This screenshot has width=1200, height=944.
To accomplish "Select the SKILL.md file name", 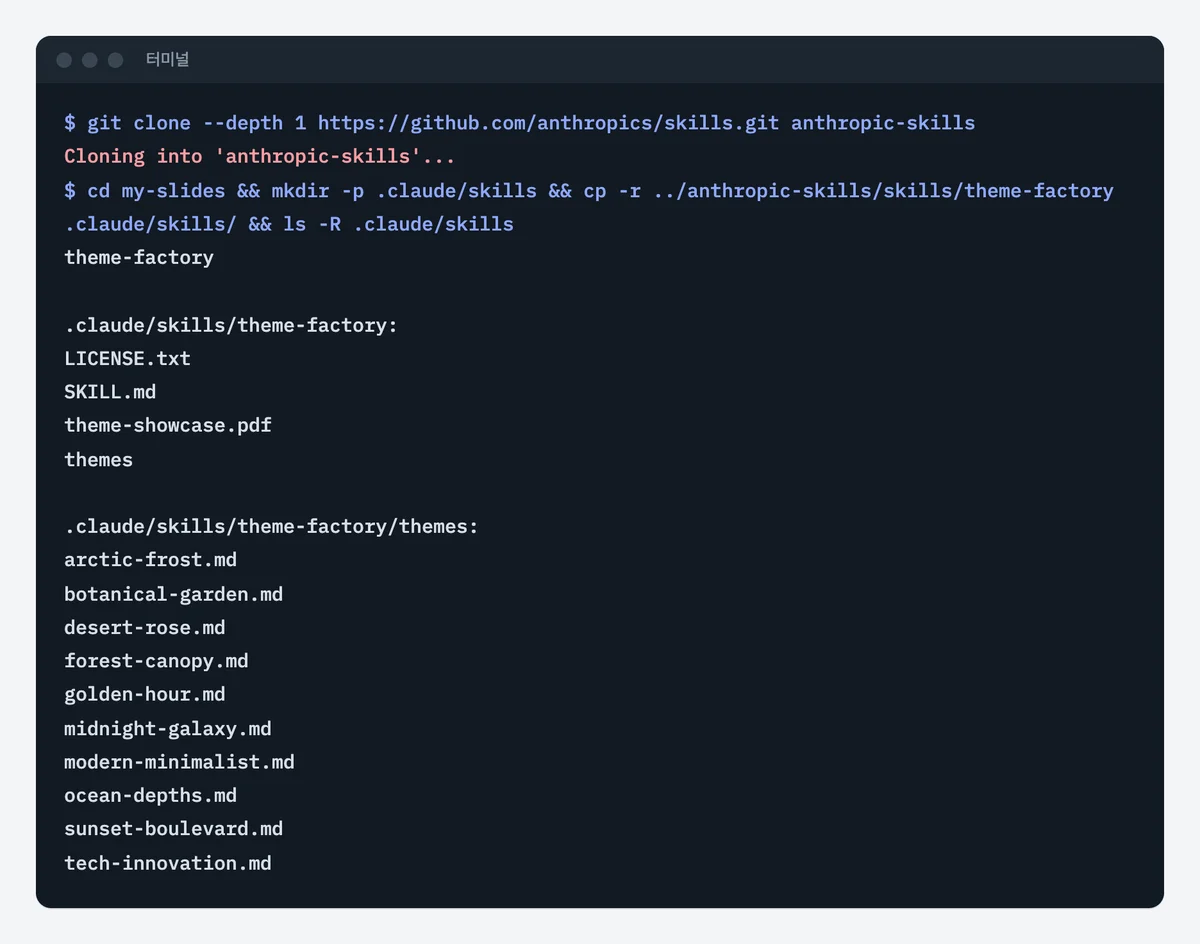I will click(110, 392).
